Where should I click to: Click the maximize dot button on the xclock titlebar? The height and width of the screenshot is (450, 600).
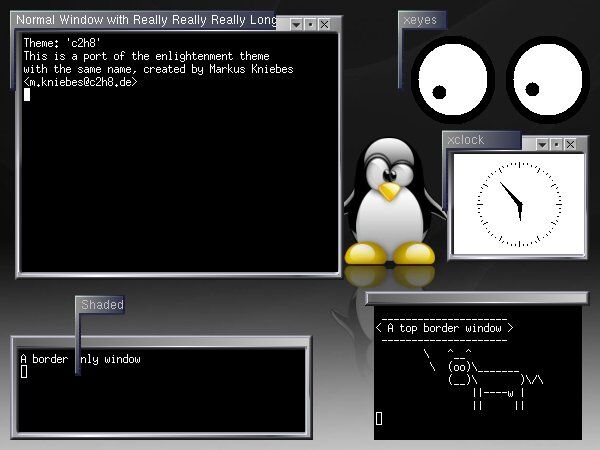pyautogui.click(x=556, y=144)
